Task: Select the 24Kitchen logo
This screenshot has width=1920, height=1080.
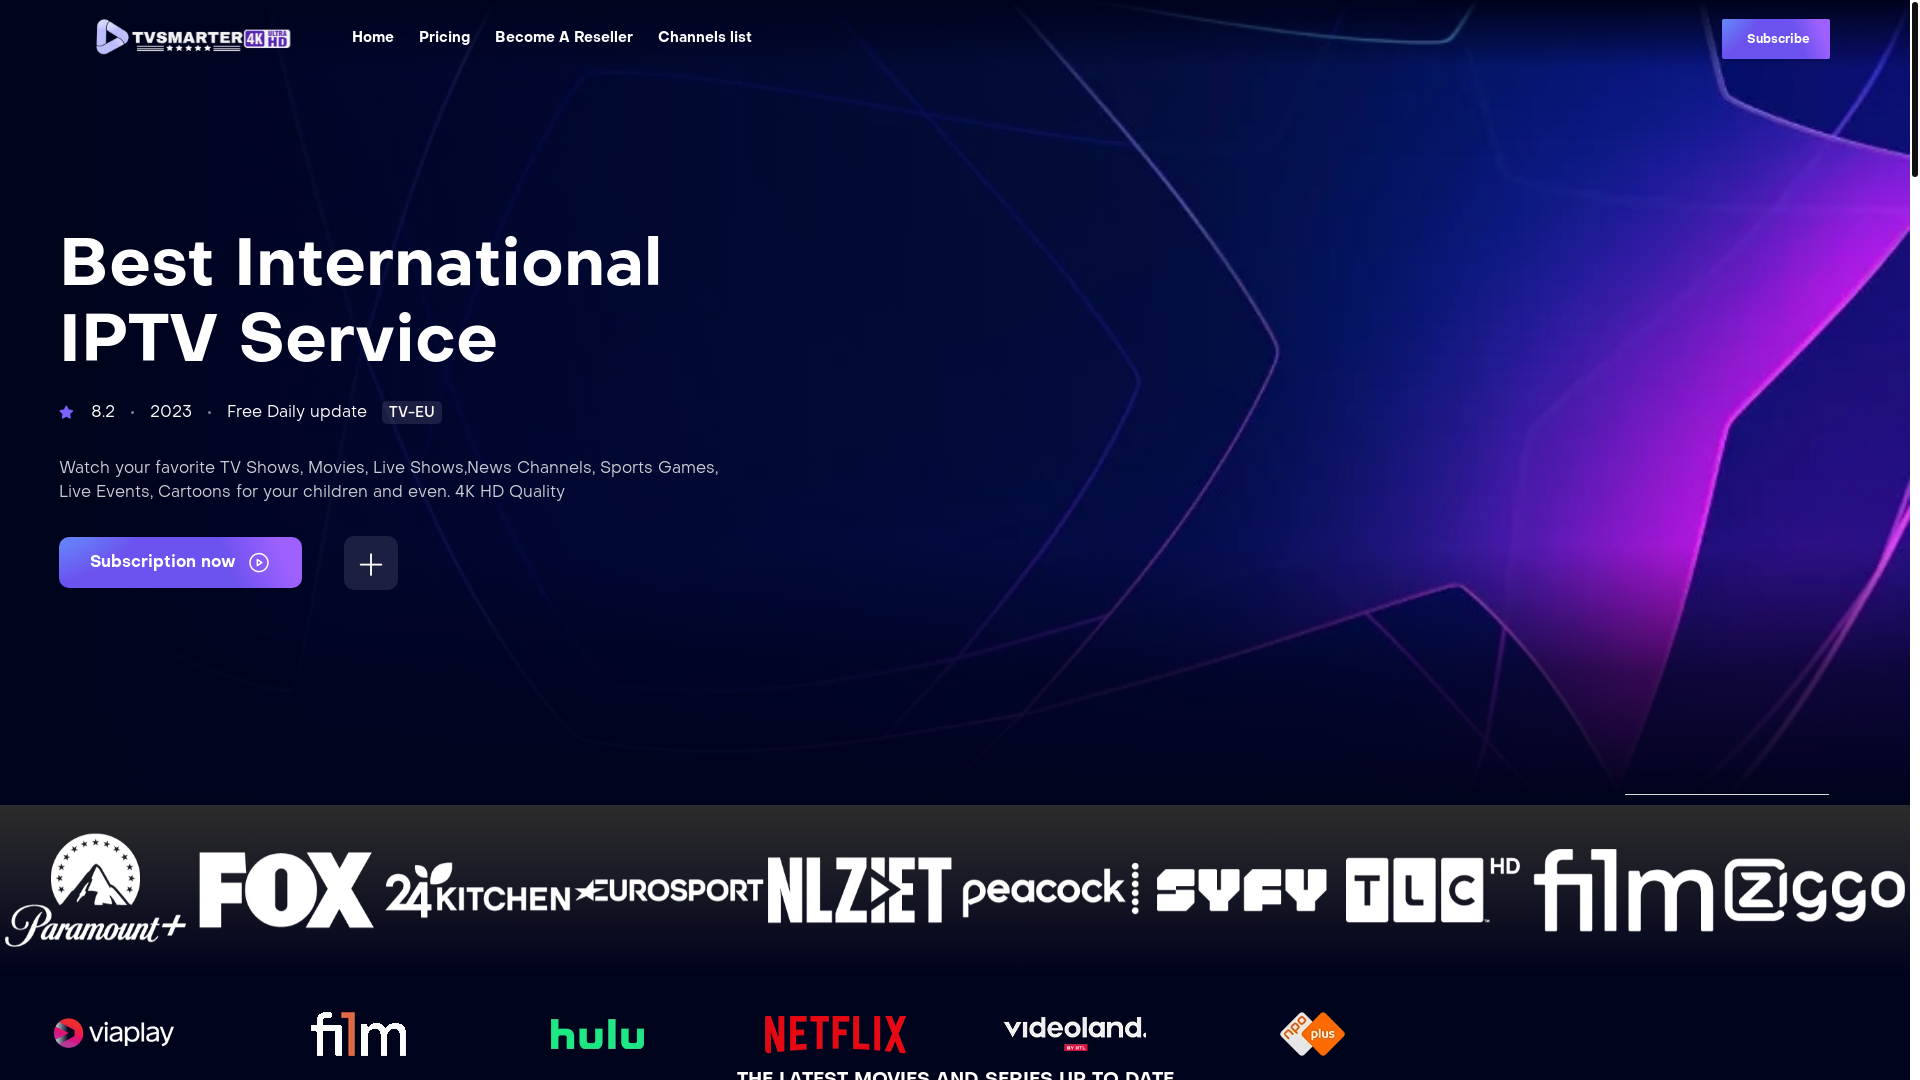Action: [478, 890]
